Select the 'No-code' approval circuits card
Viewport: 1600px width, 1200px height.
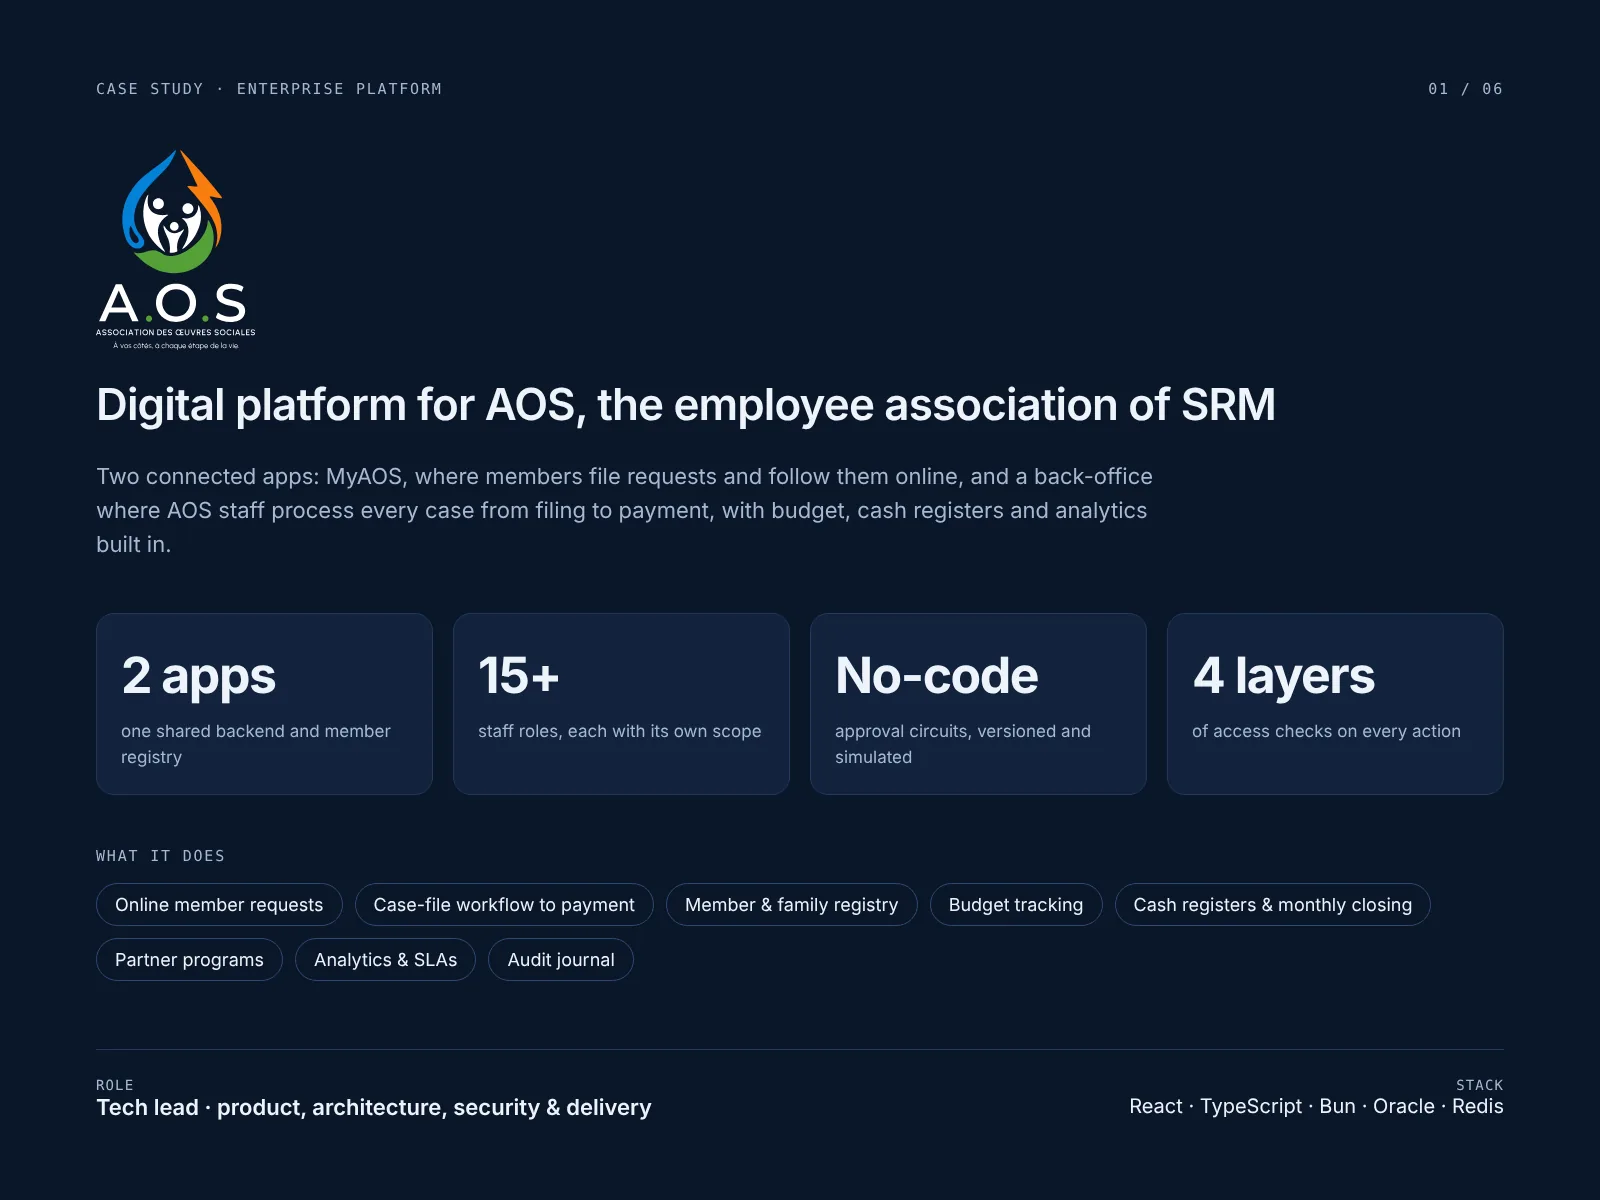[x=978, y=704]
